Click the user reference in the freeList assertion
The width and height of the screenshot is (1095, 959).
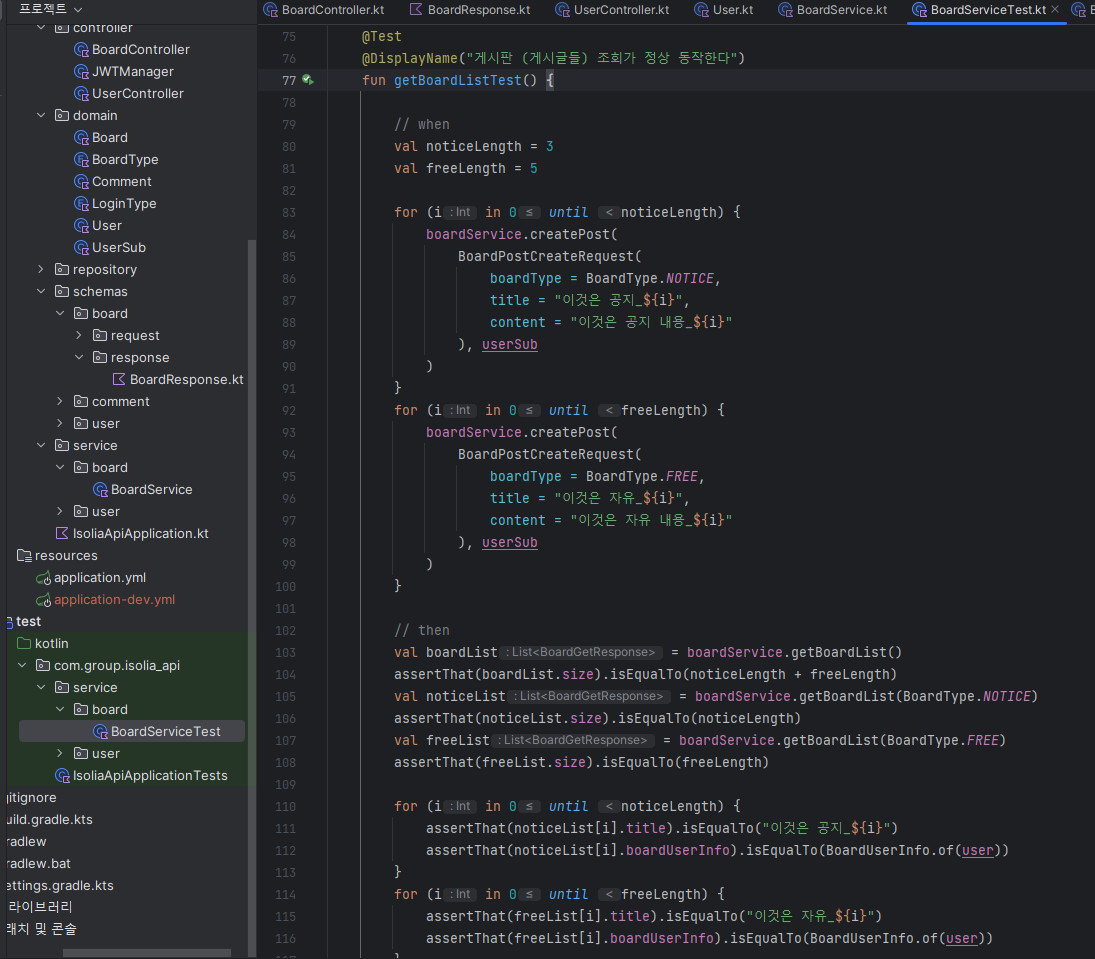(962, 938)
